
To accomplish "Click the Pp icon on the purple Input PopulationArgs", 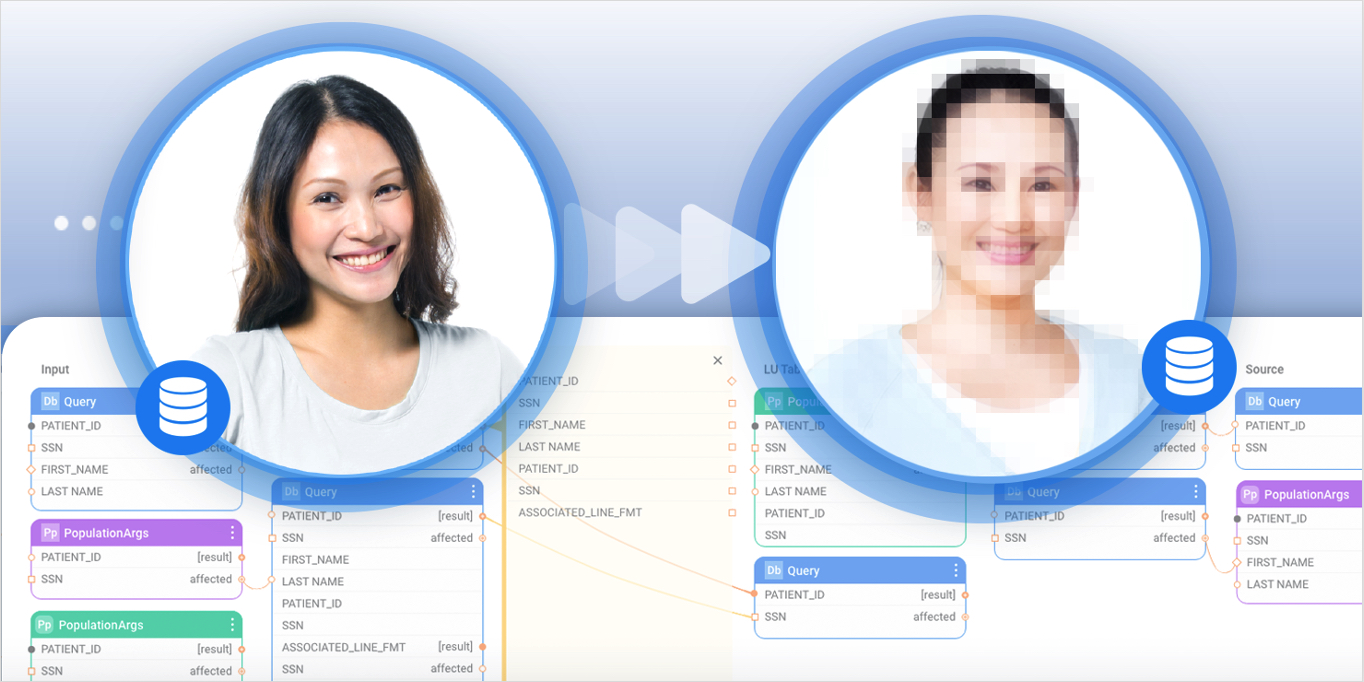I will click(x=50, y=533).
